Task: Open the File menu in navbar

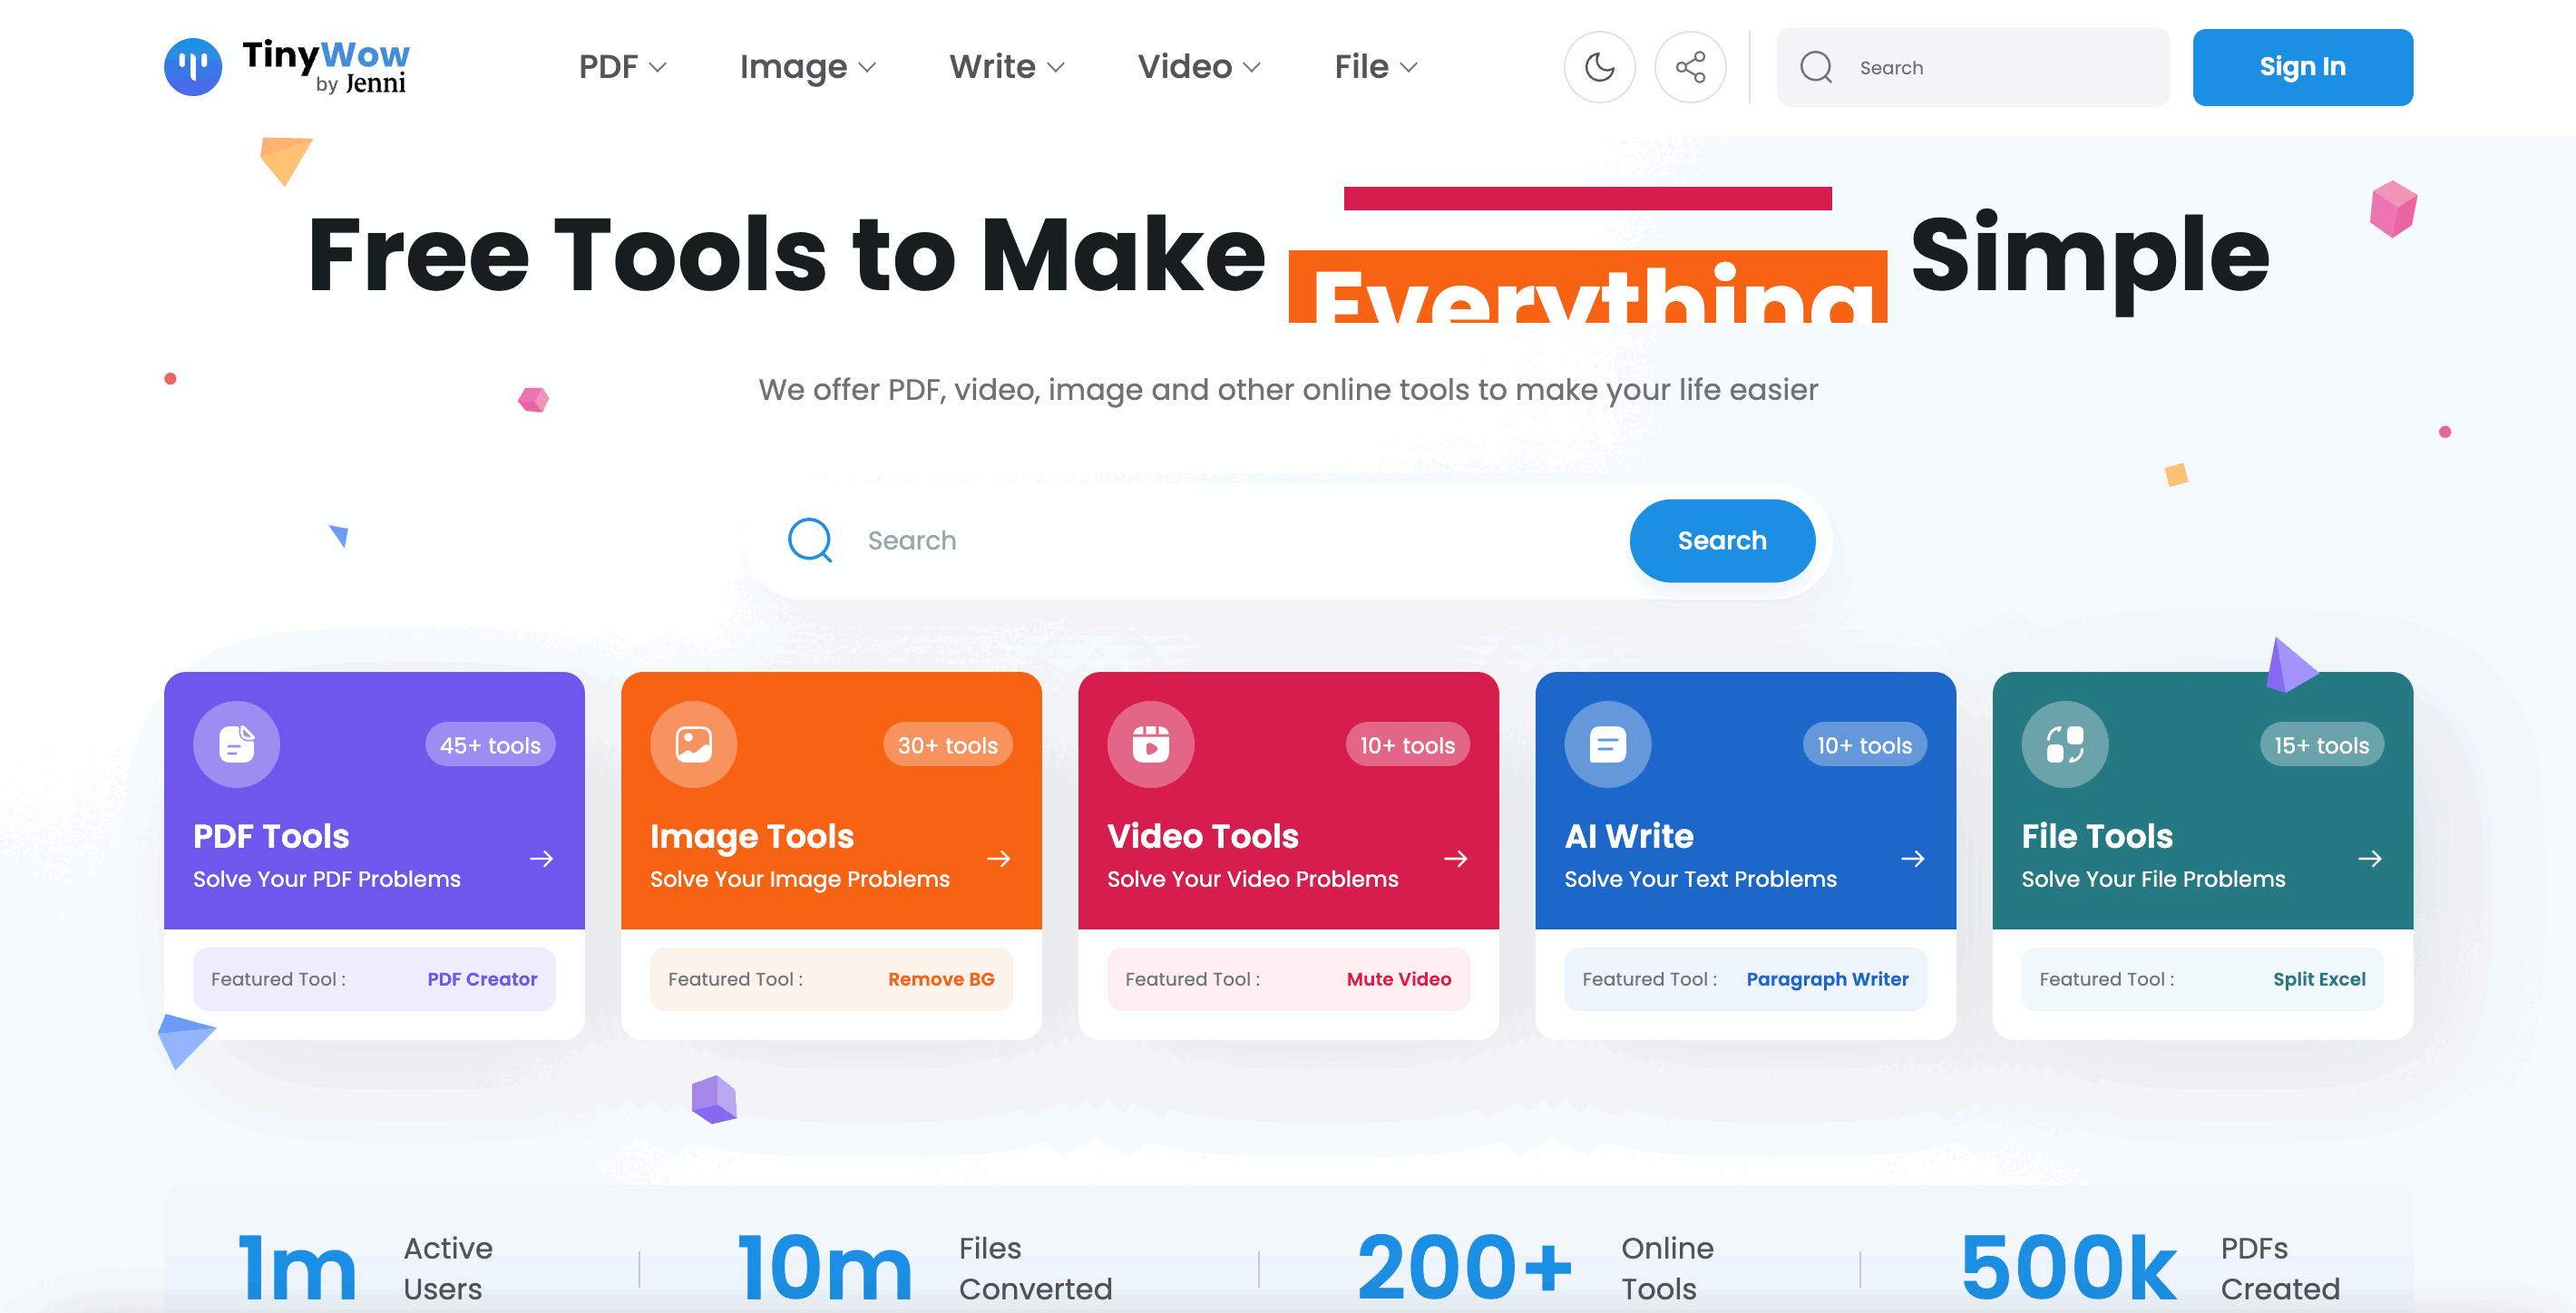Action: click(x=1376, y=67)
